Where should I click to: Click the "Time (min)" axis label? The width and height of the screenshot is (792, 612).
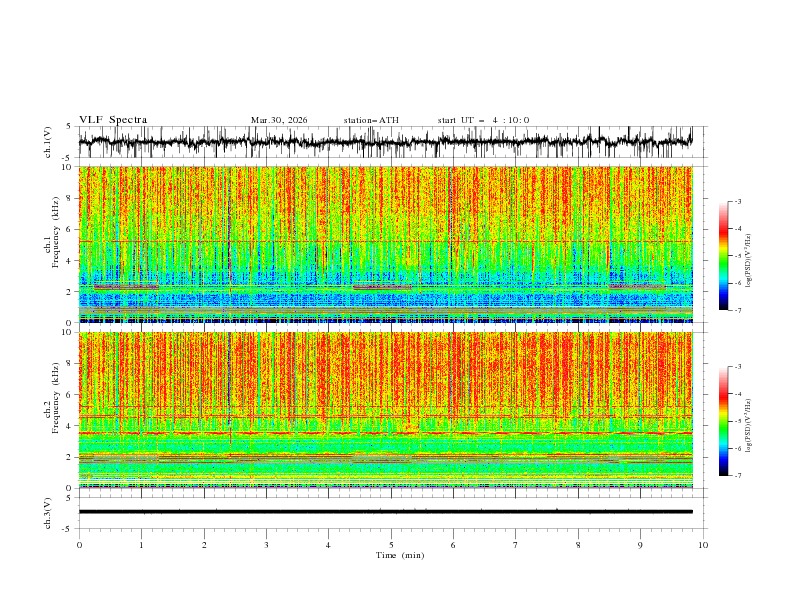(400, 555)
